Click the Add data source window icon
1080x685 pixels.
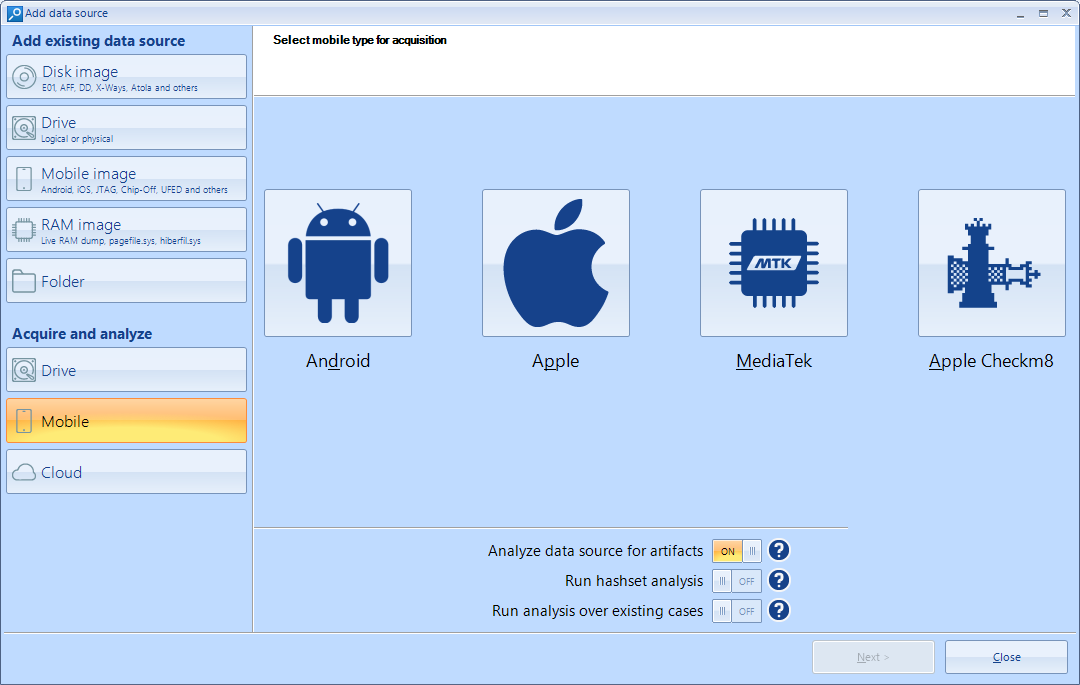point(14,13)
